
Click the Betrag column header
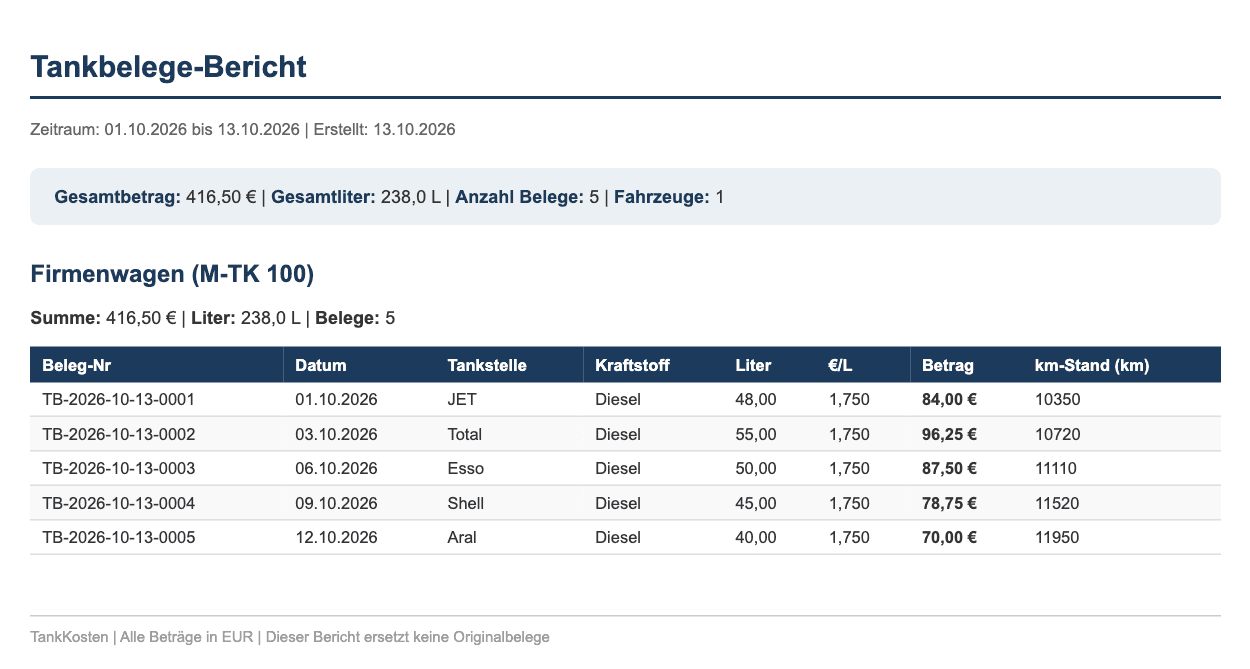pyautogui.click(x=967, y=365)
